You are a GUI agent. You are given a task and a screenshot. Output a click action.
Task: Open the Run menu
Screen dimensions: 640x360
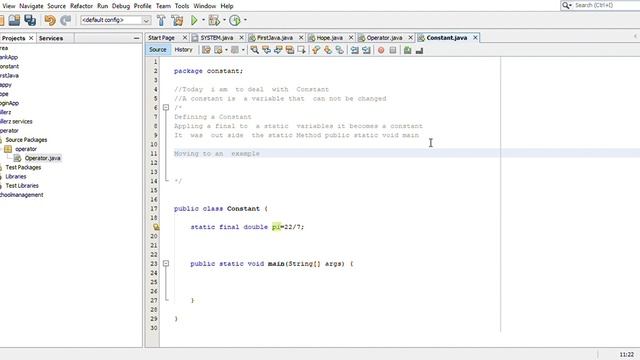coord(102,6)
